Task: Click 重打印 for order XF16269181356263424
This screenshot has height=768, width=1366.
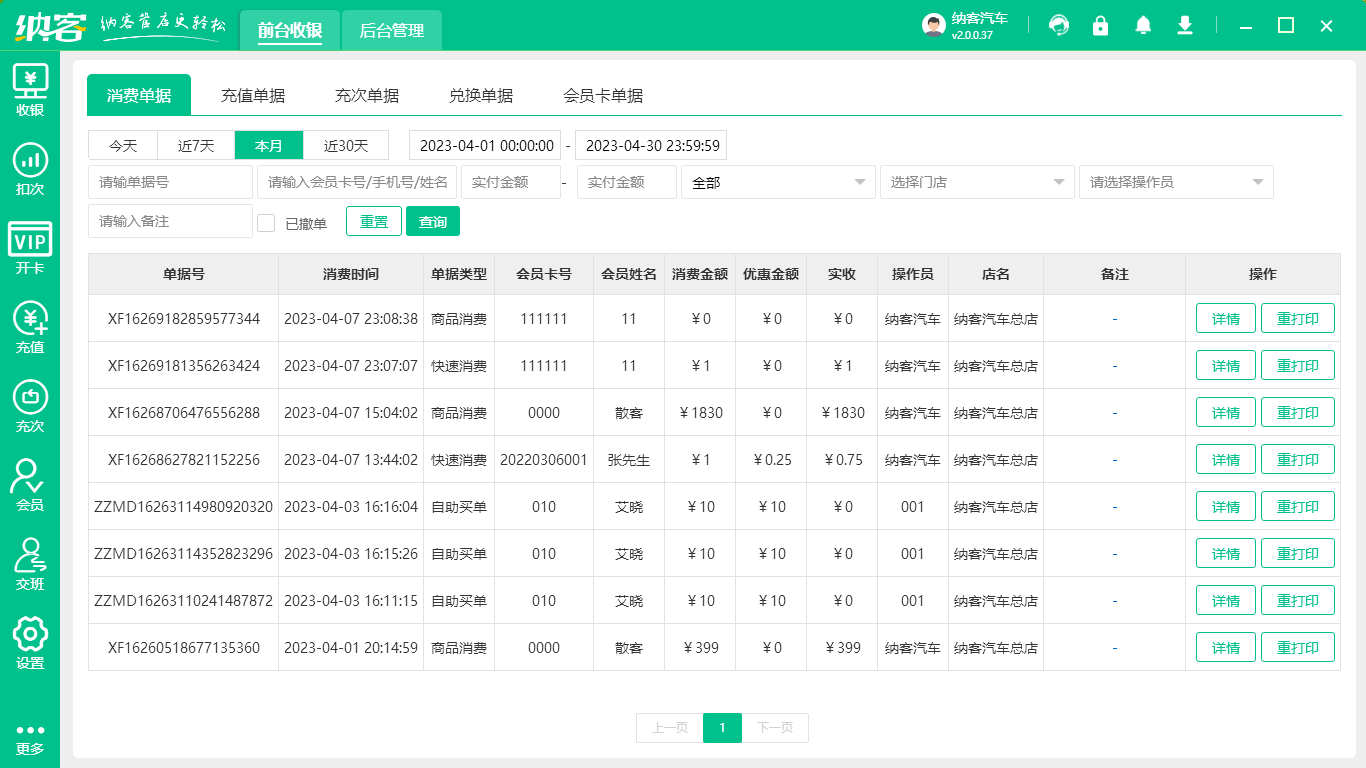Action: 1298,366
